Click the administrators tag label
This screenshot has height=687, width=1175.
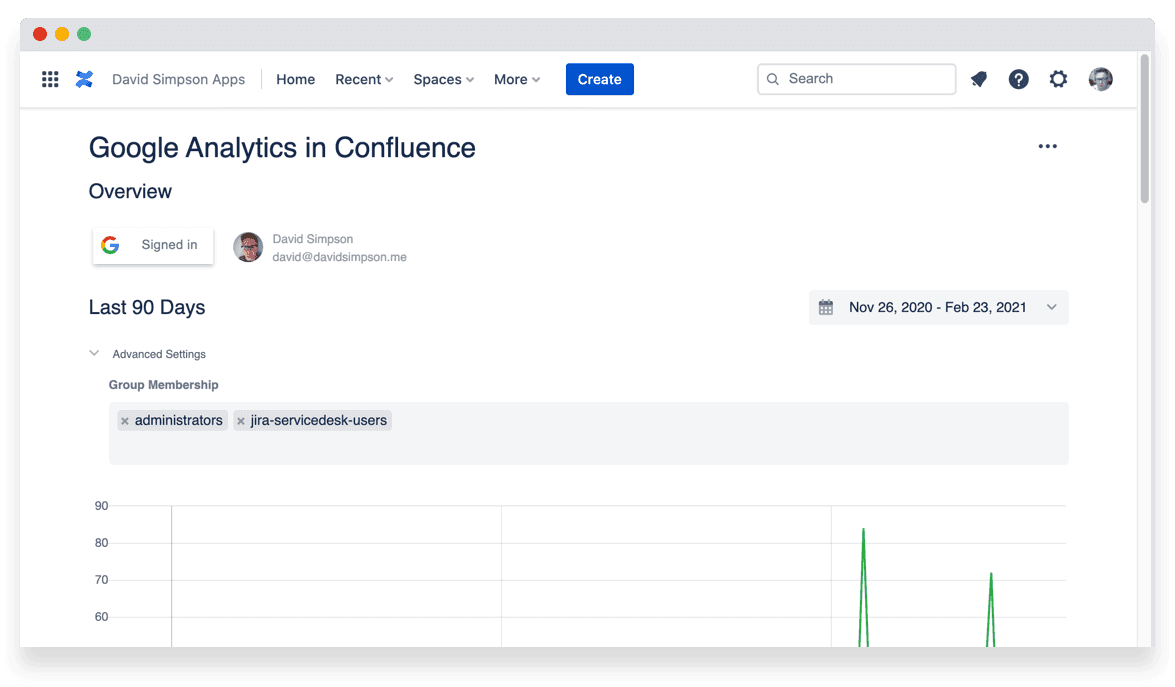[178, 421]
